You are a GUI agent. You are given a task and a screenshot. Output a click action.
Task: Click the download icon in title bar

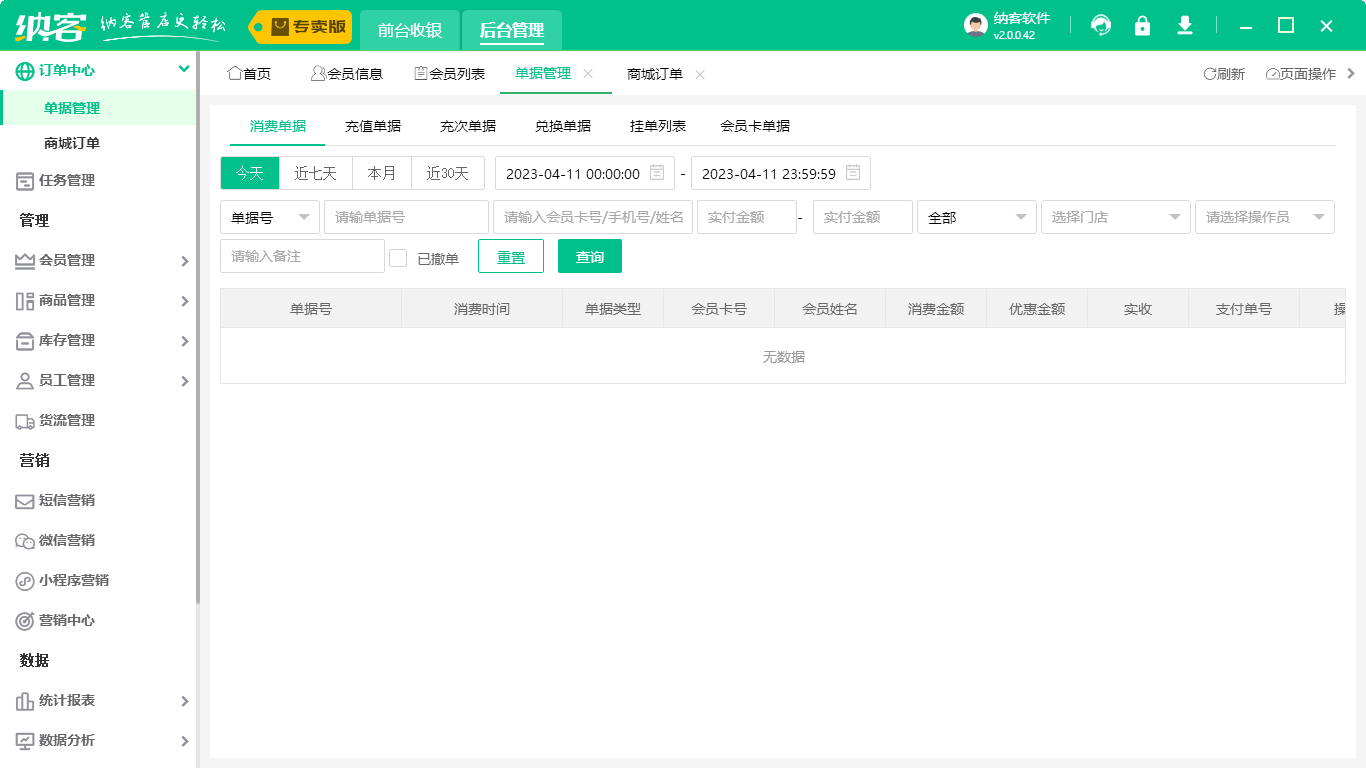[1185, 26]
